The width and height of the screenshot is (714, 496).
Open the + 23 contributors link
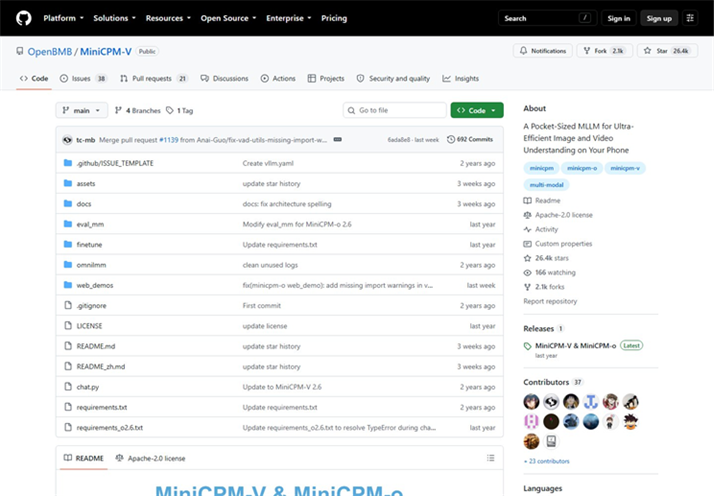point(546,461)
